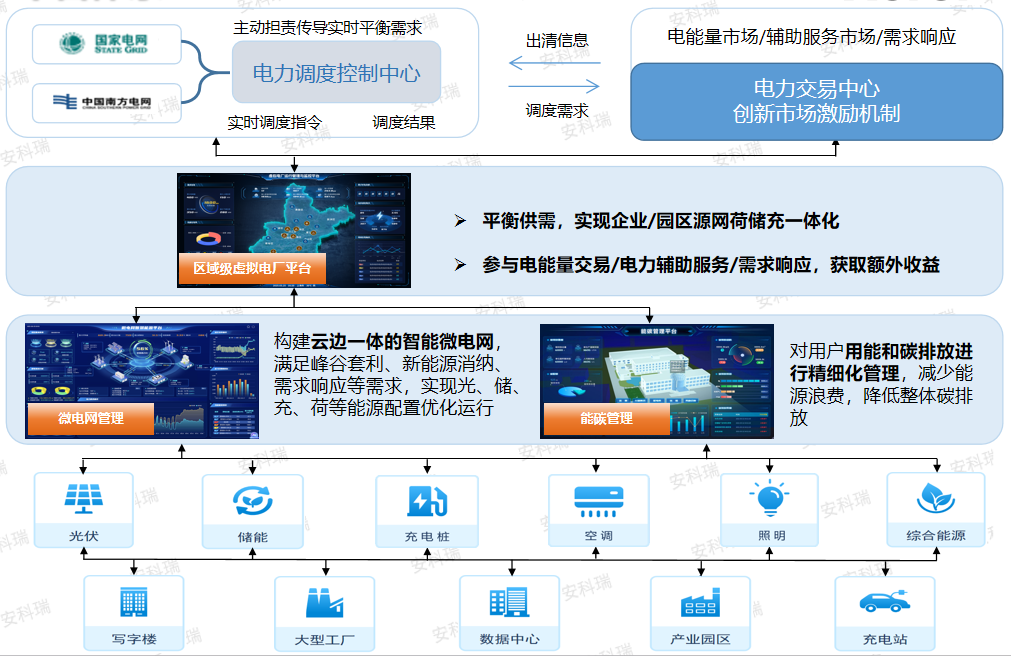Click the 写字楼 office building icon
The width and height of the screenshot is (1011, 656).
(135, 601)
